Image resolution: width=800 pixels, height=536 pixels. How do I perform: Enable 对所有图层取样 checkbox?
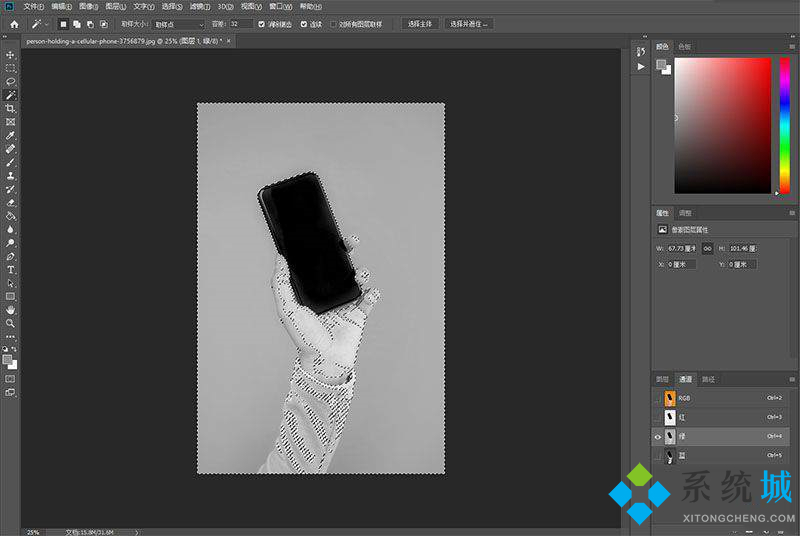[x=334, y=23]
